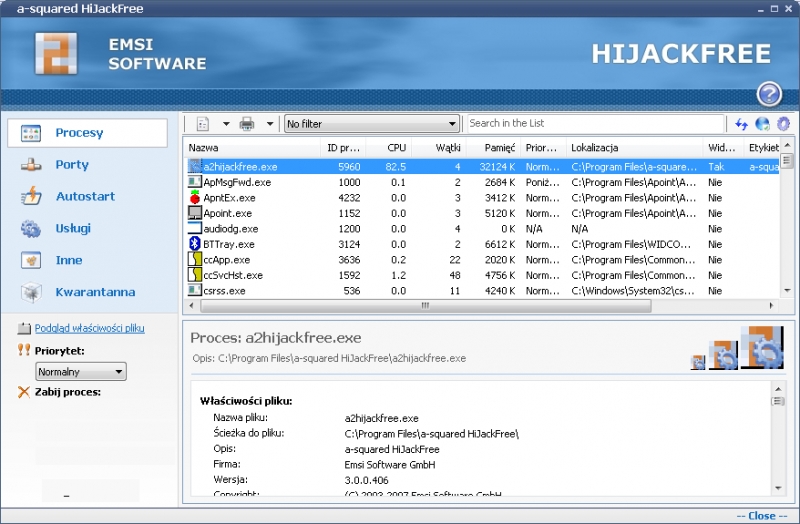This screenshot has width=800, height=524.
Task: Sort by Widoczny column header
Action: 723,148
